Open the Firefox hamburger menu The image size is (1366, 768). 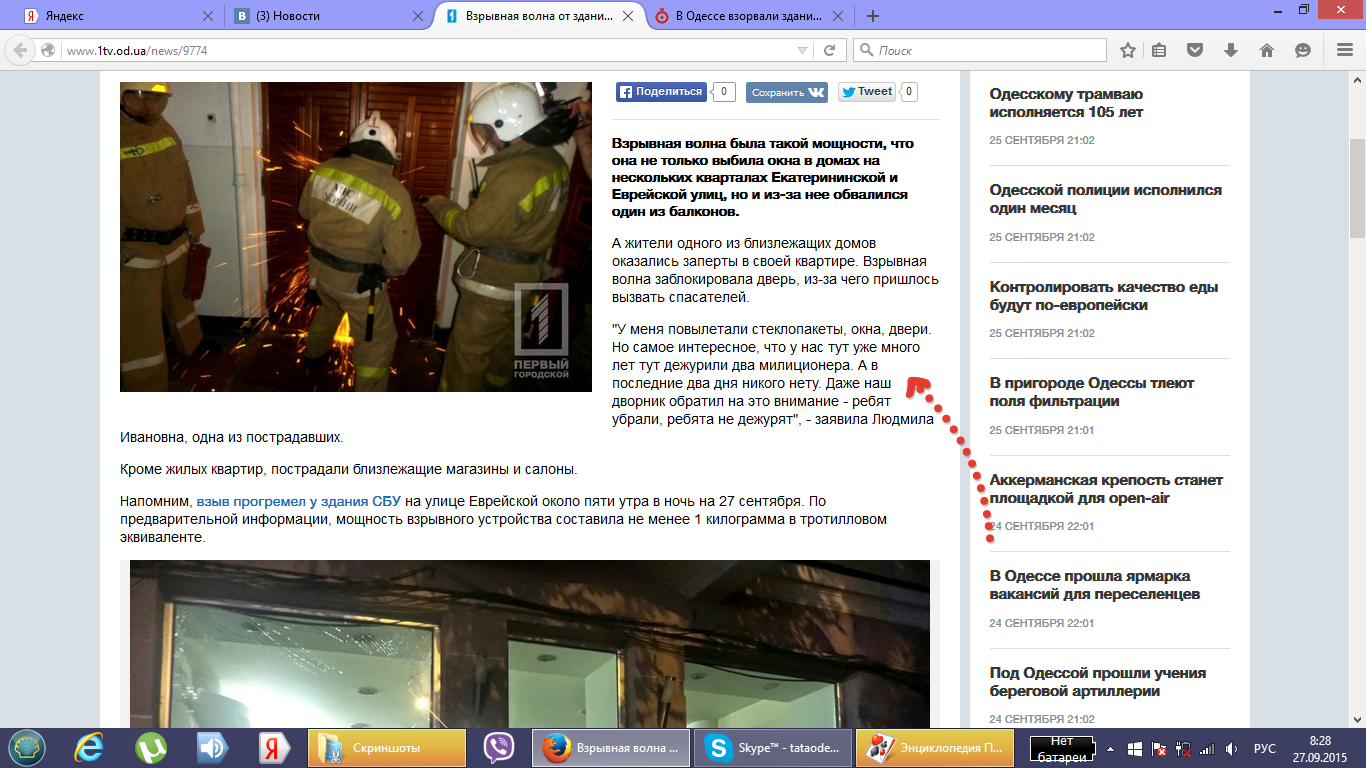pyautogui.click(x=1345, y=51)
